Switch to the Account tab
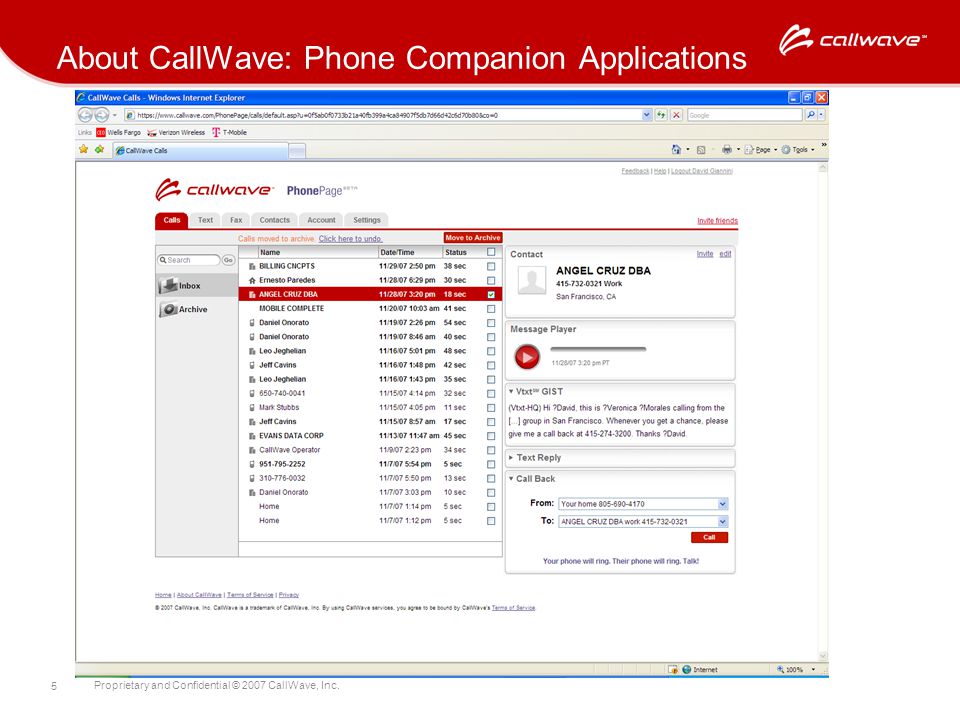This screenshot has width=960, height=720. (321, 220)
